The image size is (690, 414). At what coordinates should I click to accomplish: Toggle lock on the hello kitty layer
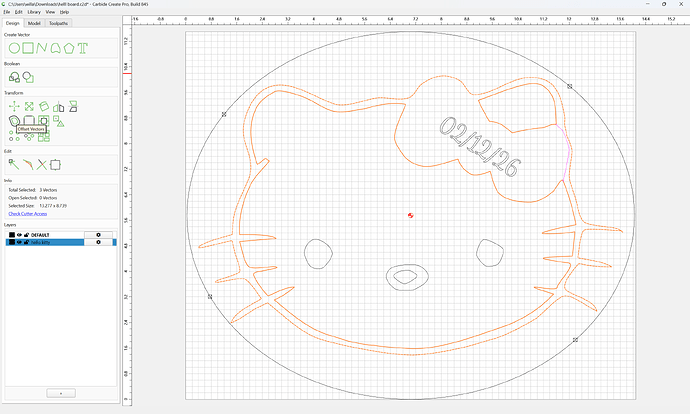[x=26, y=242]
